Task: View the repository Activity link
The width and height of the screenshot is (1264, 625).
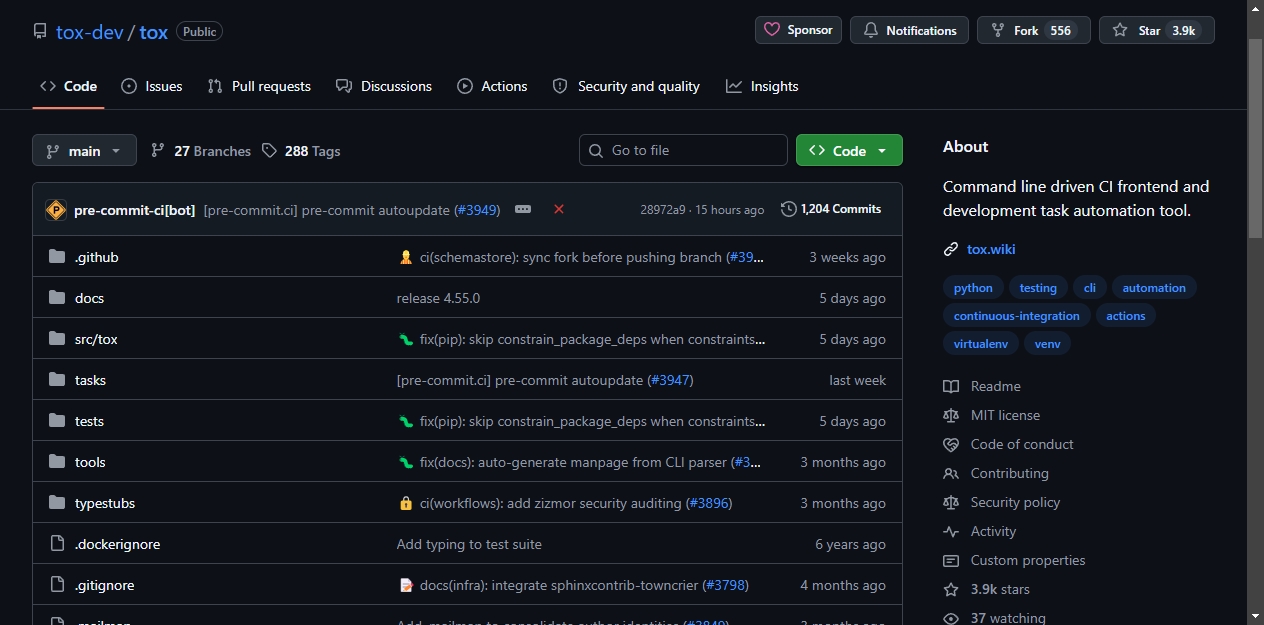Action: click(x=979, y=531)
